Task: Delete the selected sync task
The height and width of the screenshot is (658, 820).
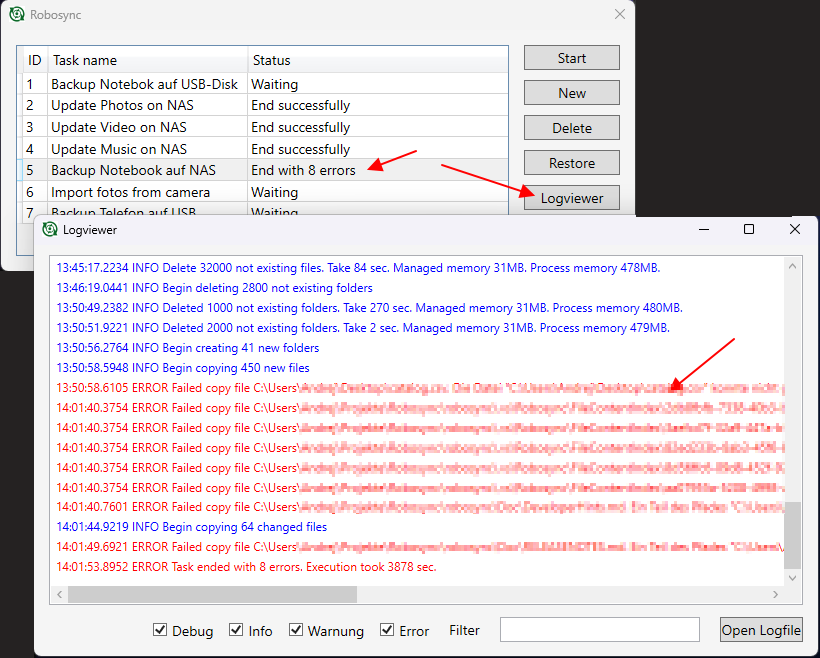Action: (x=571, y=127)
